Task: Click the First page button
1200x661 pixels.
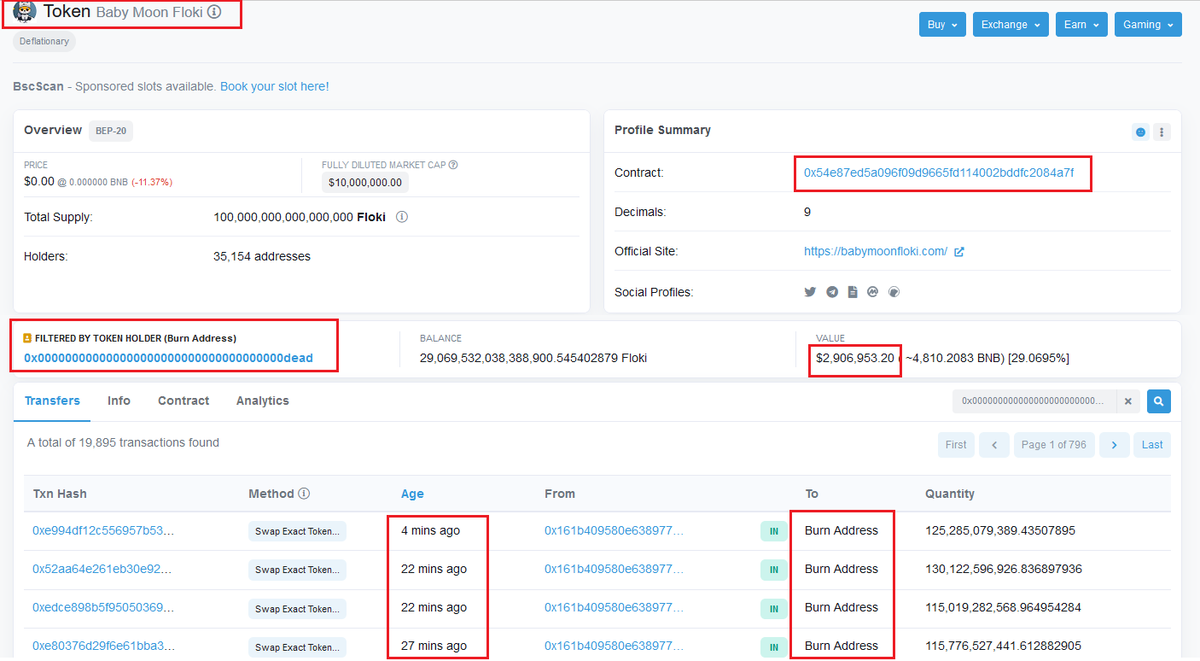Action: point(956,445)
